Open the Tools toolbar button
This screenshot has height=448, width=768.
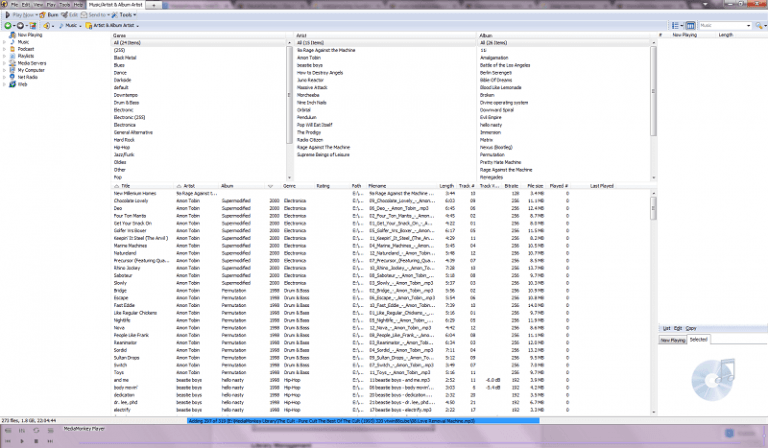click(123, 16)
